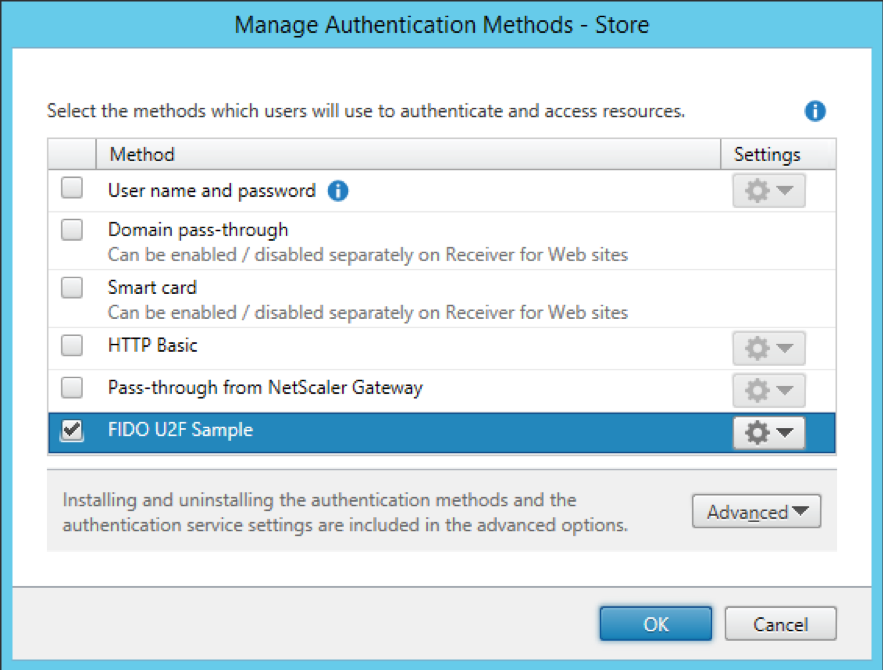Click gear icon for Pass-through from NetScaler Gateway
The height and width of the screenshot is (670, 883).
(768, 388)
